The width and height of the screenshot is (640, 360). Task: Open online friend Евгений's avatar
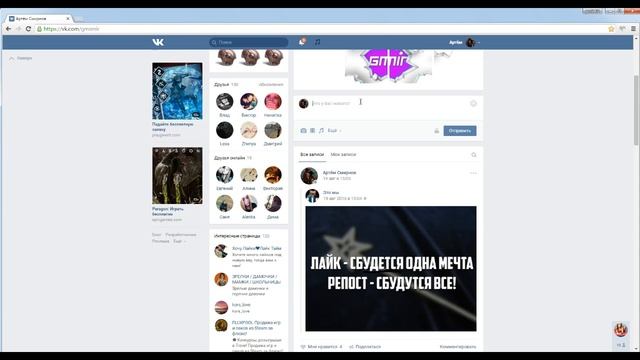224,175
